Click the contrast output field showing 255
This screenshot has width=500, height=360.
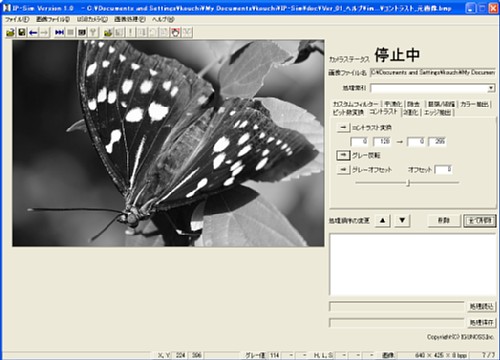(437, 142)
